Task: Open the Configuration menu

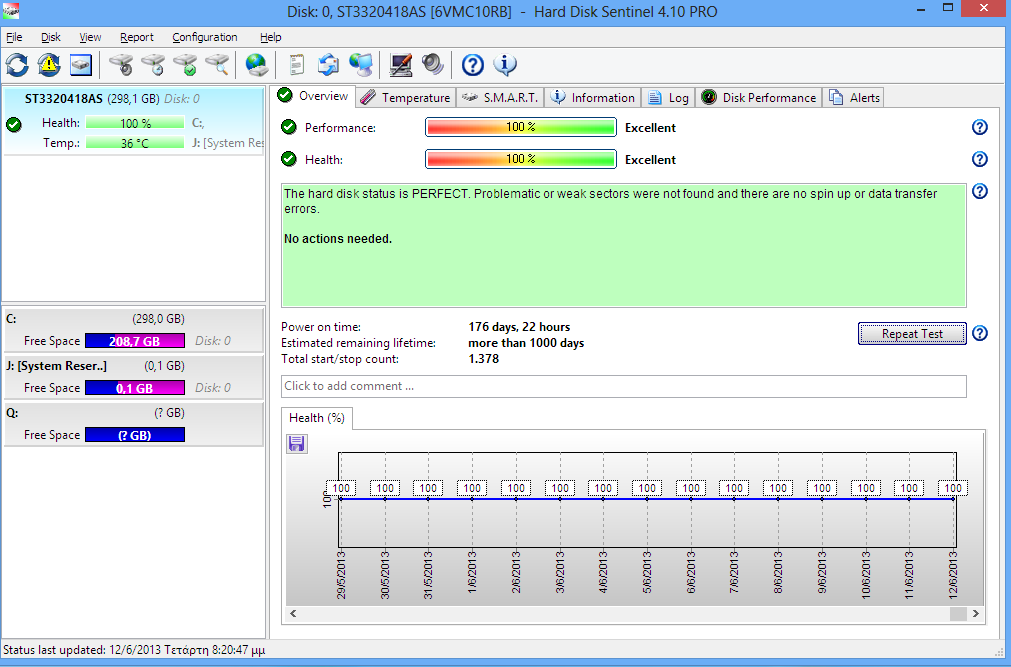Action: point(204,37)
